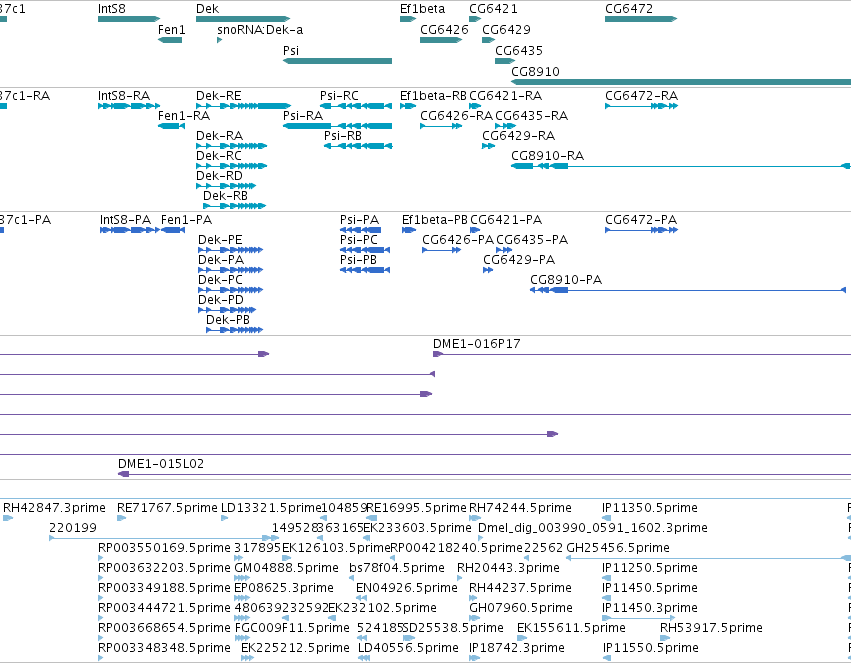Click the IP18742.3prime EST label
This screenshot has width=851, height=663.
(x=517, y=648)
